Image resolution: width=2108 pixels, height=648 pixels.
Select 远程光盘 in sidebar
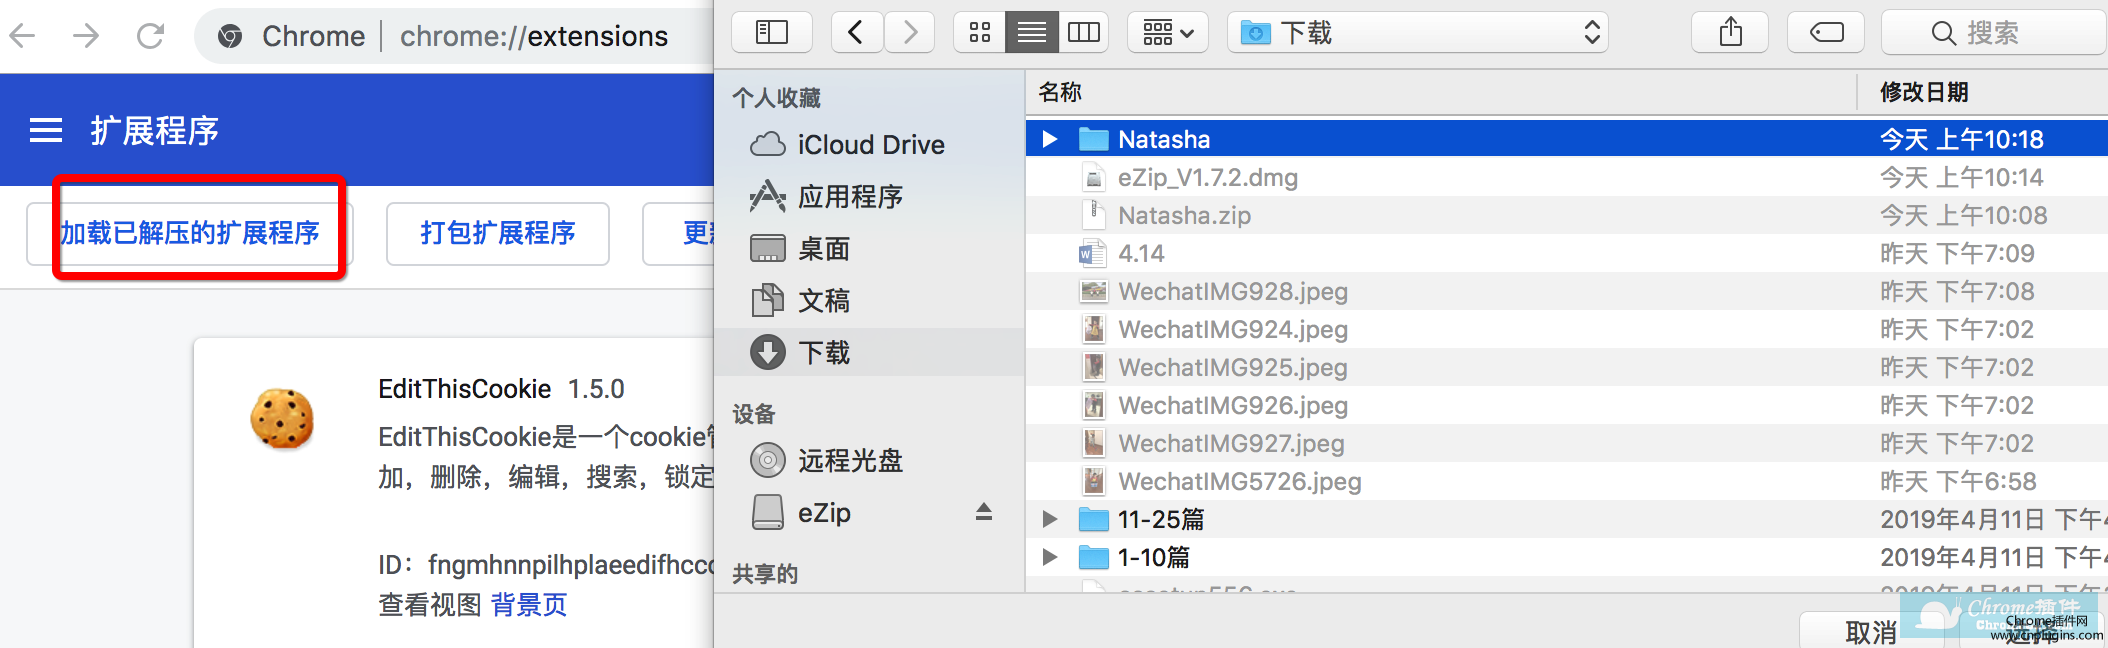click(870, 461)
